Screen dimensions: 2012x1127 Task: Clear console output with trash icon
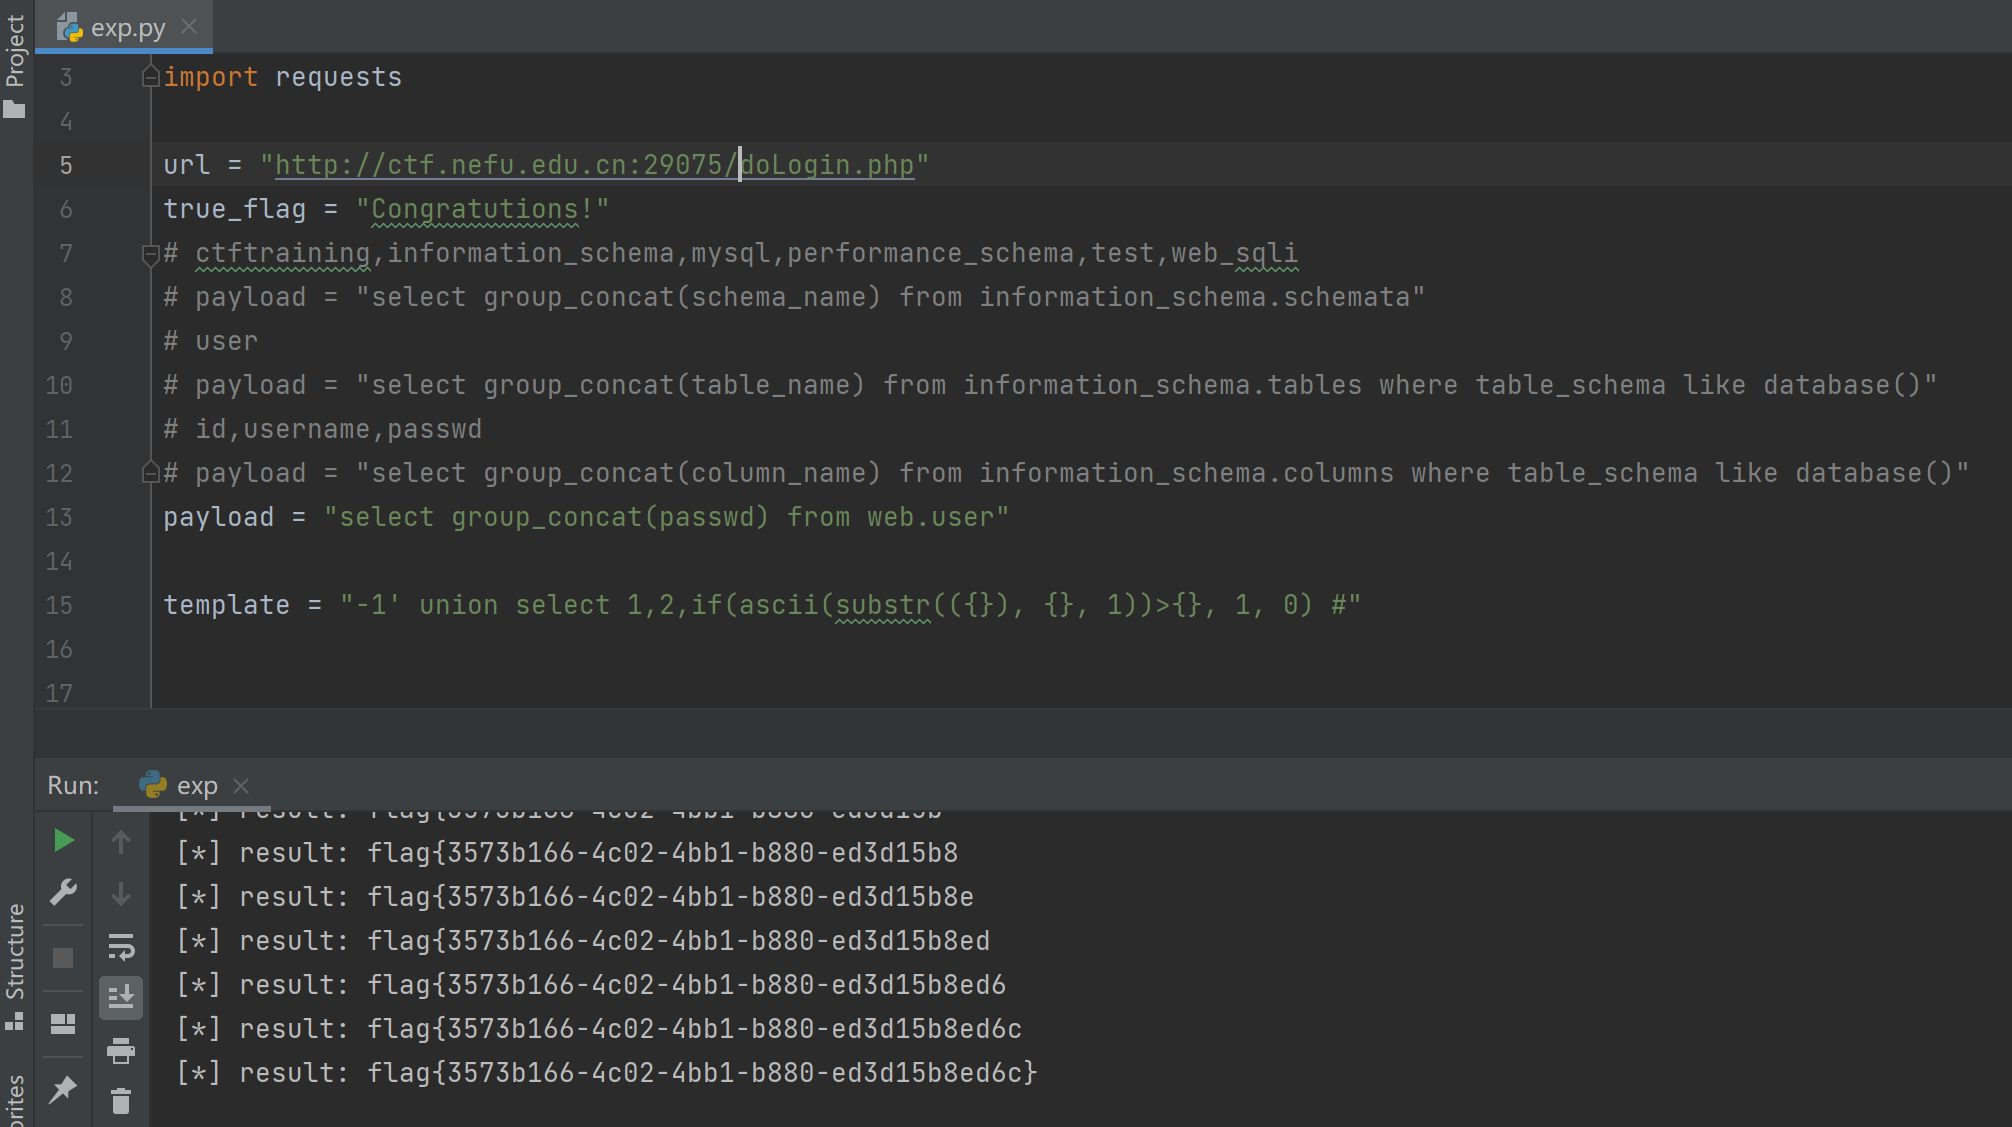(121, 1101)
